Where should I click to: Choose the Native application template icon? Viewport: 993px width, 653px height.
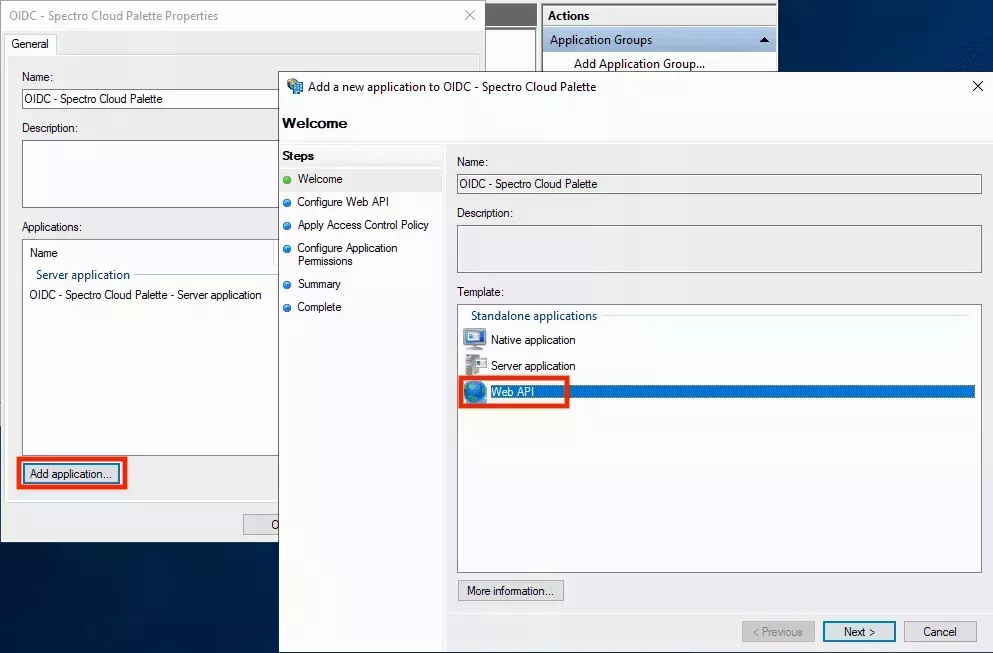(472, 340)
